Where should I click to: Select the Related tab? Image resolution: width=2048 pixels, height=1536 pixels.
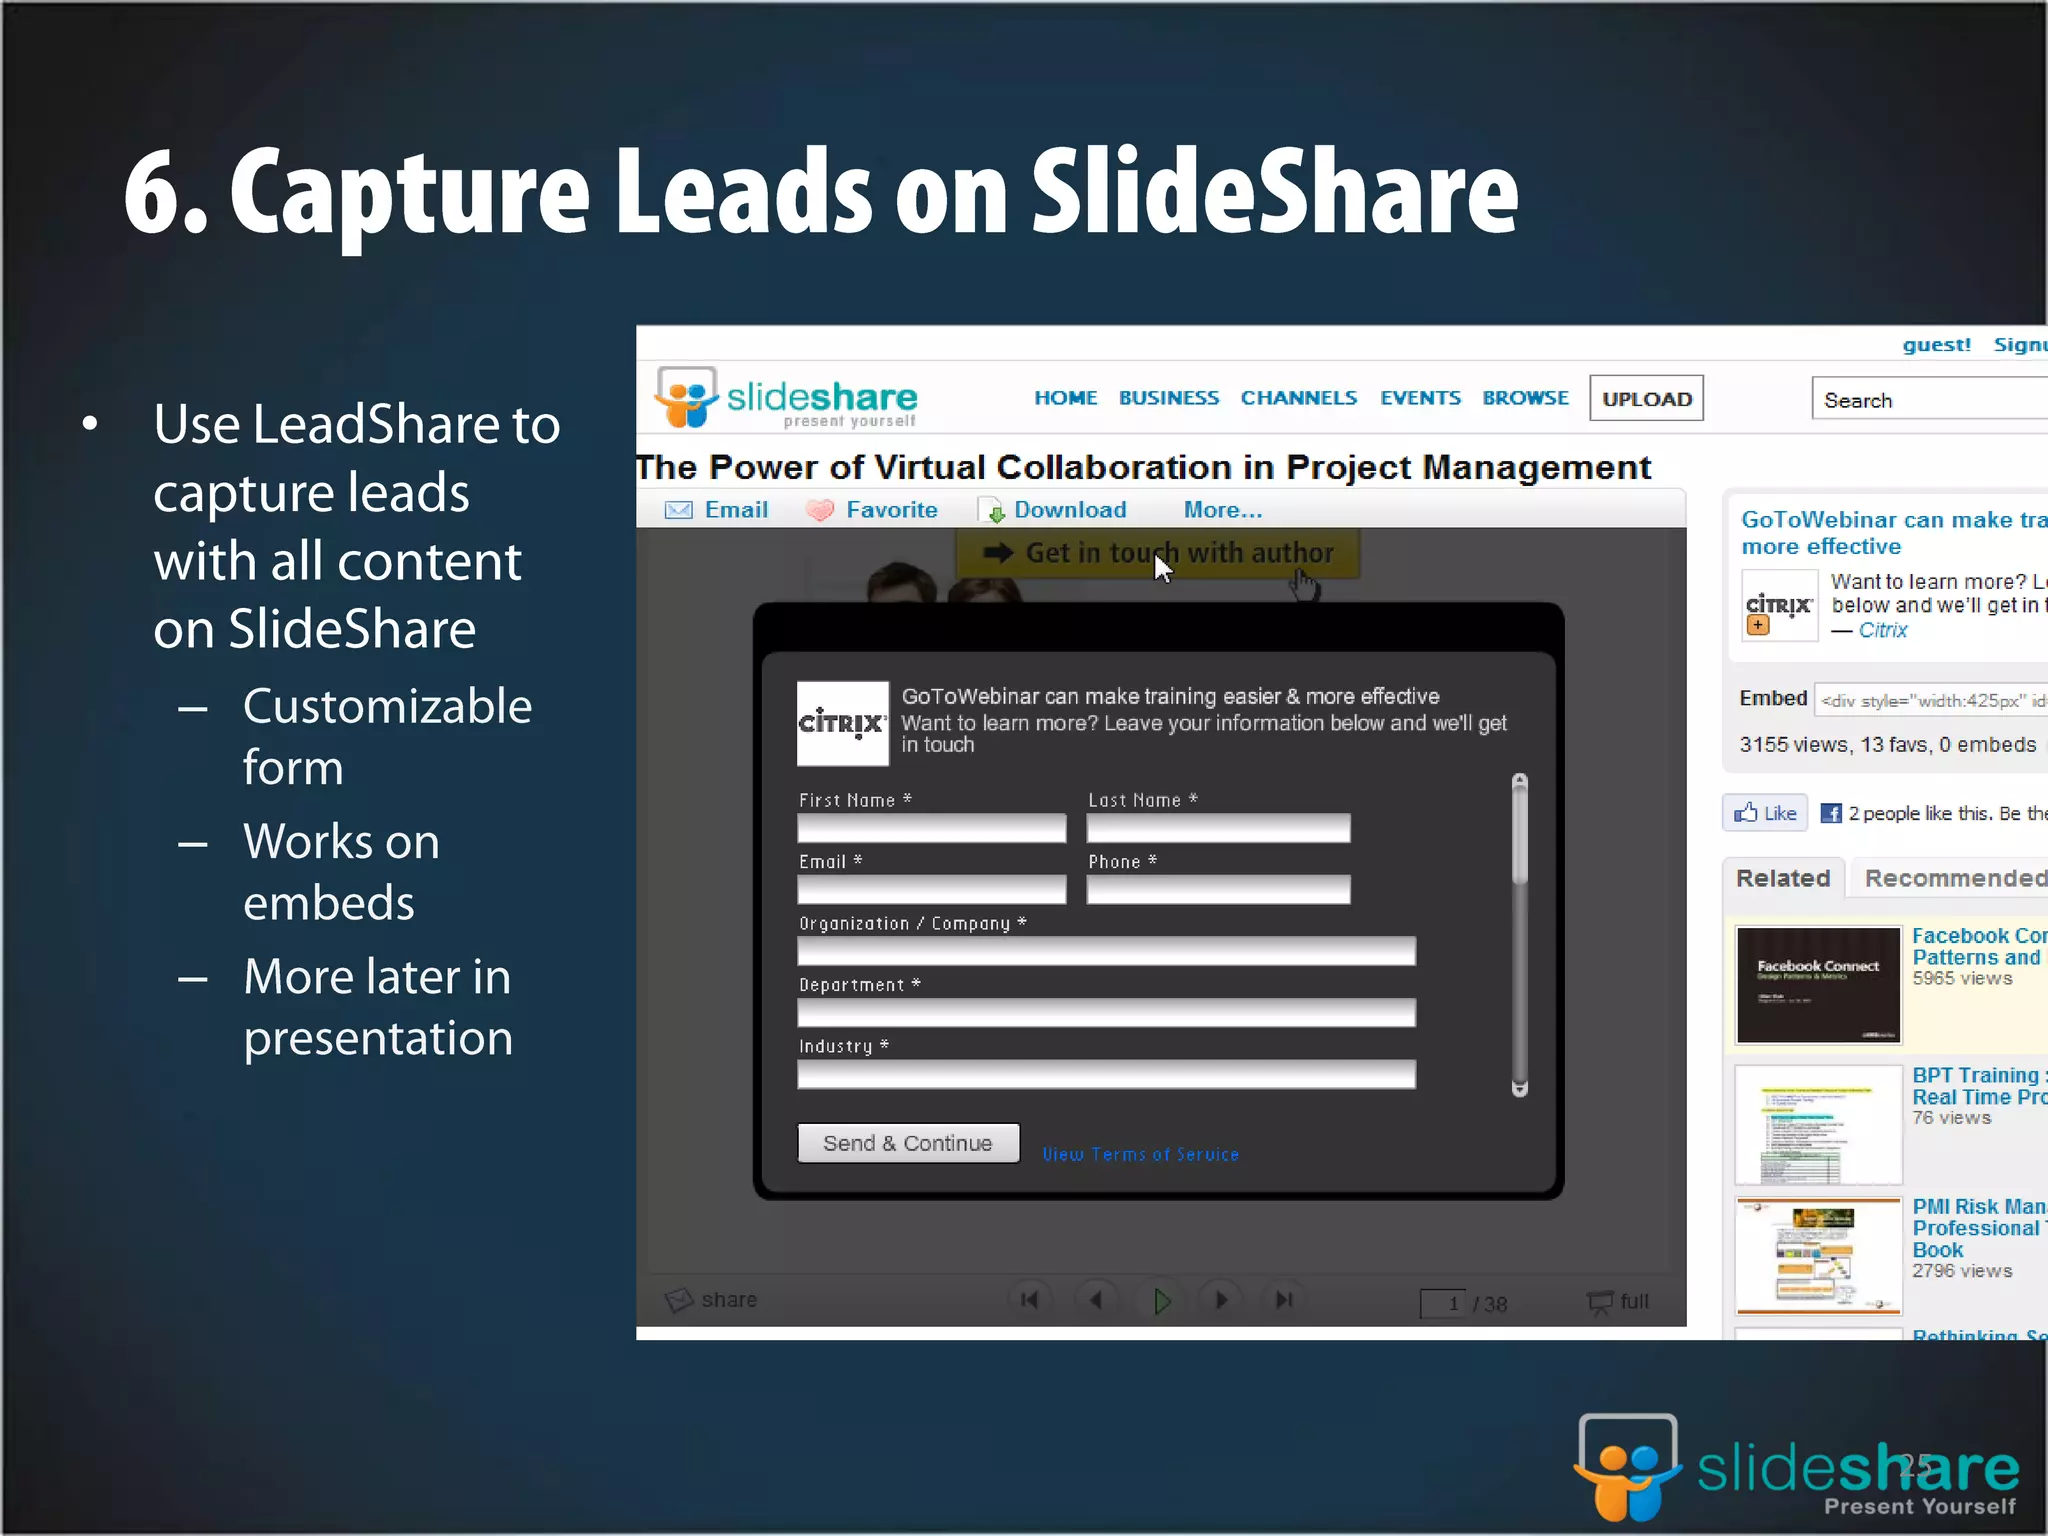[x=1782, y=878]
